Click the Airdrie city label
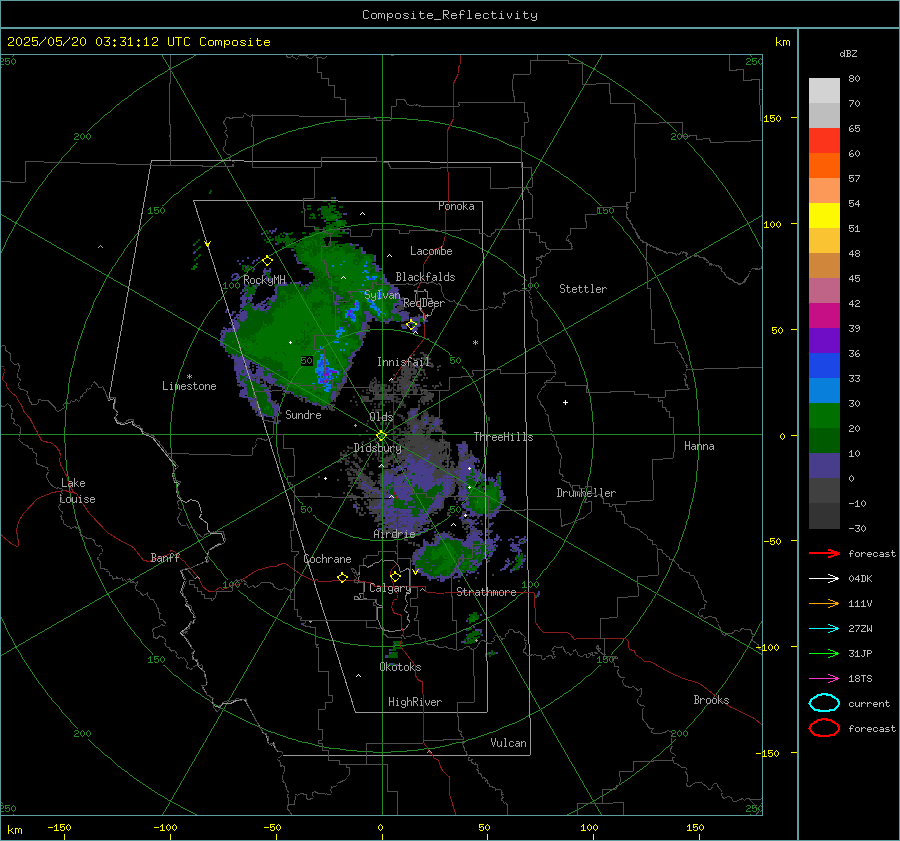 [x=394, y=534]
